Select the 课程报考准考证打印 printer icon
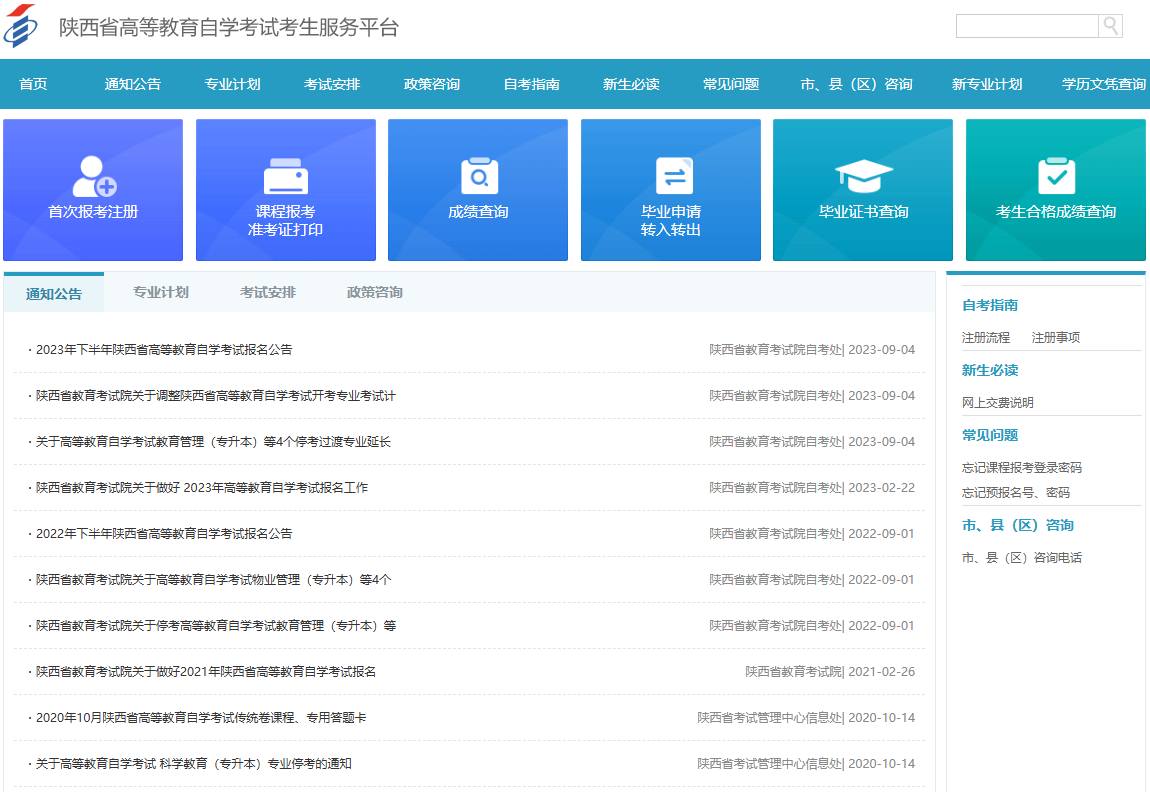This screenshot has height=792, width=1150. point(285,175)
